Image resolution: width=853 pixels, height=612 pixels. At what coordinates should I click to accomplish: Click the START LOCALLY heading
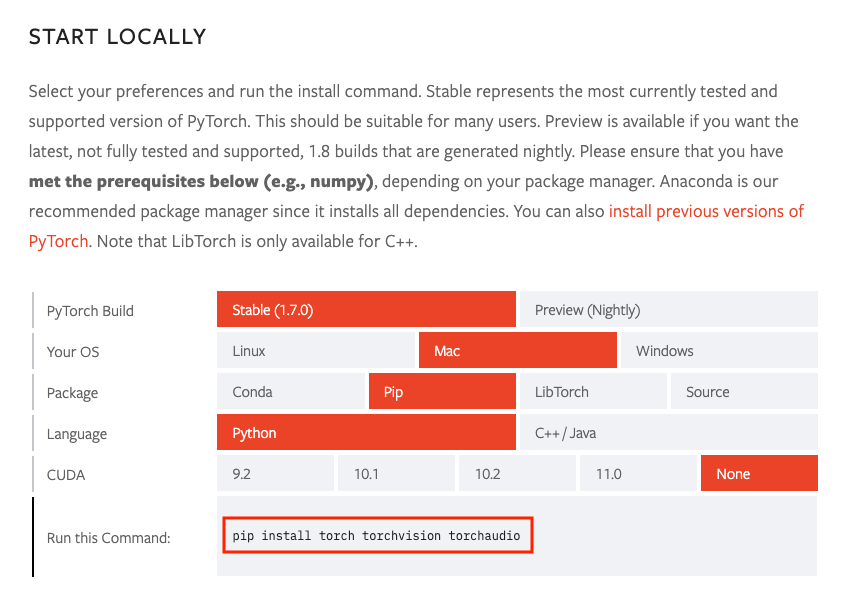[x=117, y=37]
